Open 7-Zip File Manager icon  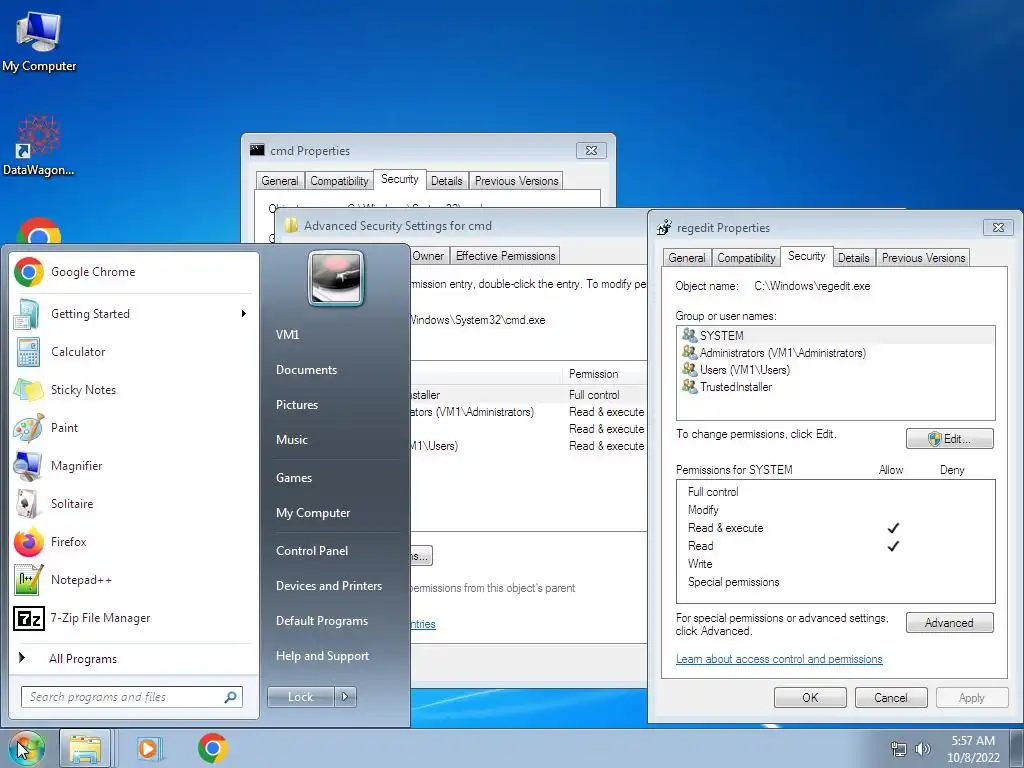[29, 618]
